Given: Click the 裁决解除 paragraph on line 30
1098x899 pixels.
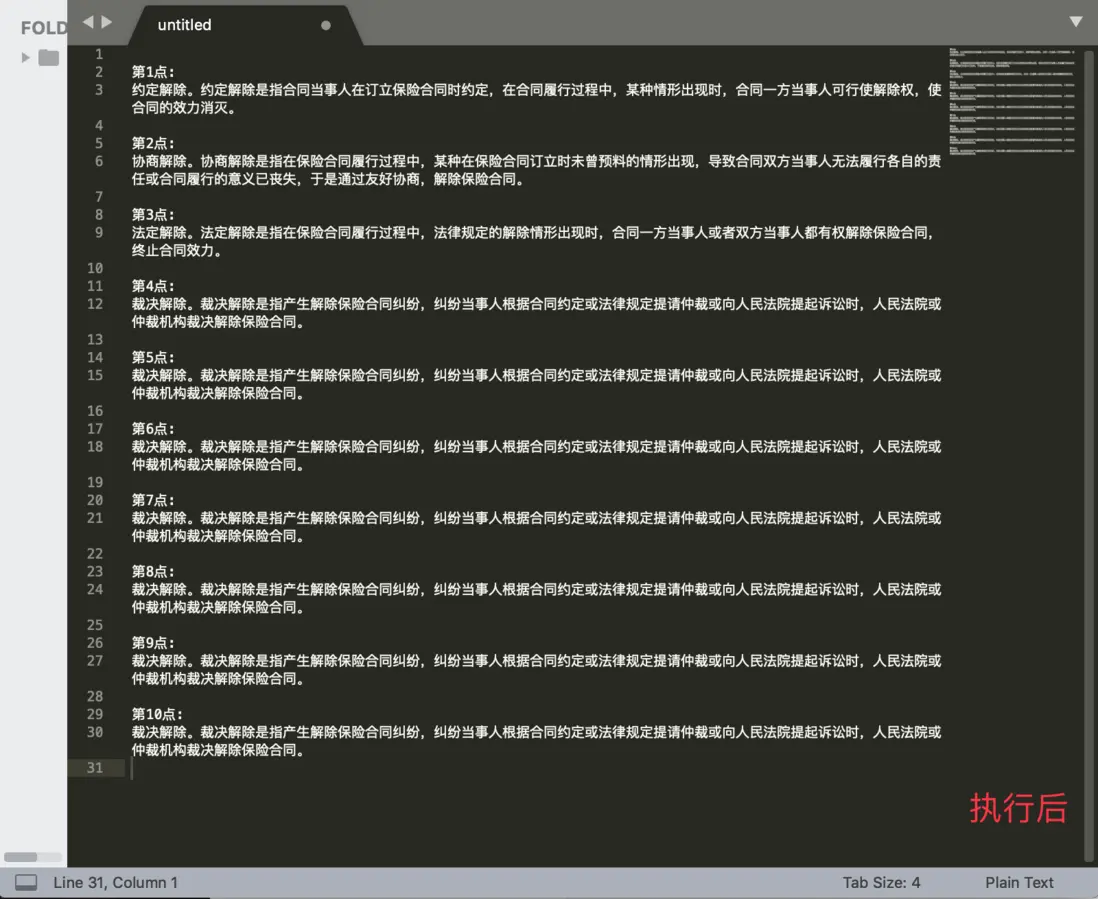Looking at the screenshot, I should 536,741.
